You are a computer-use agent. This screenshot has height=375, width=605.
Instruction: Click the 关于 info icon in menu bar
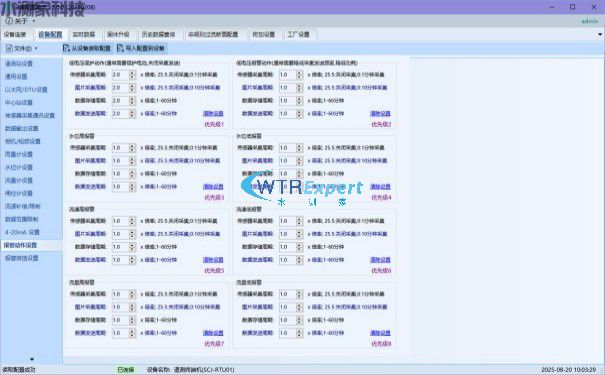pyautogui.click(x=8, y=21)
